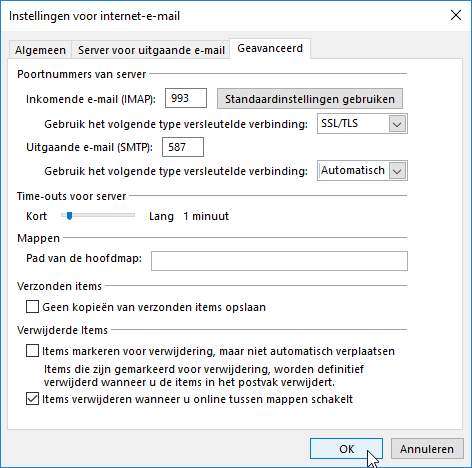Viewport: 472px width, 468px height.
Task: Click the Annuleren button
Action: click(427, 449)
